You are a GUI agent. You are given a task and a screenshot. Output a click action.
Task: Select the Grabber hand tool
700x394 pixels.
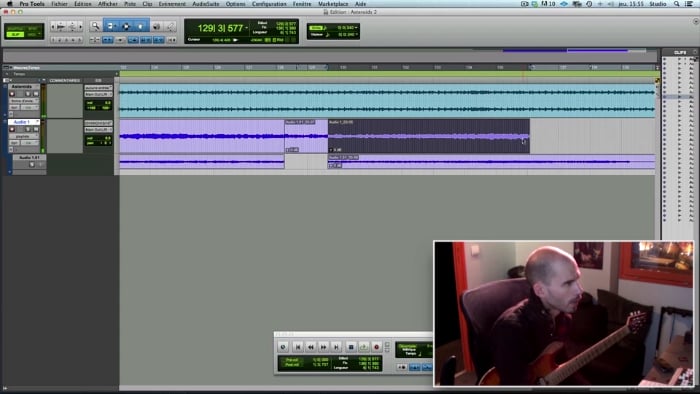[140, 26]
